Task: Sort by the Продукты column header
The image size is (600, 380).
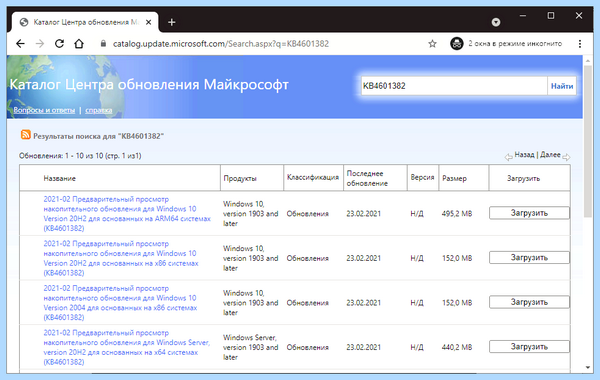Action: click(240, 178)
